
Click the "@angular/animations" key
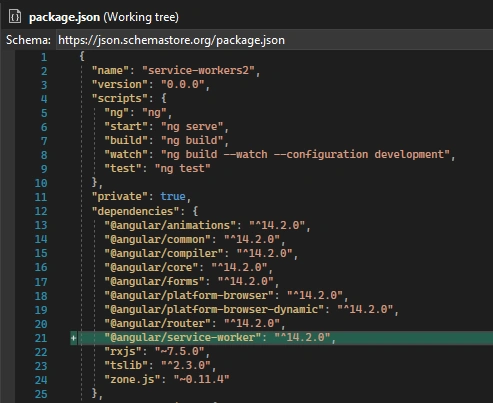(x=170, y=225)
